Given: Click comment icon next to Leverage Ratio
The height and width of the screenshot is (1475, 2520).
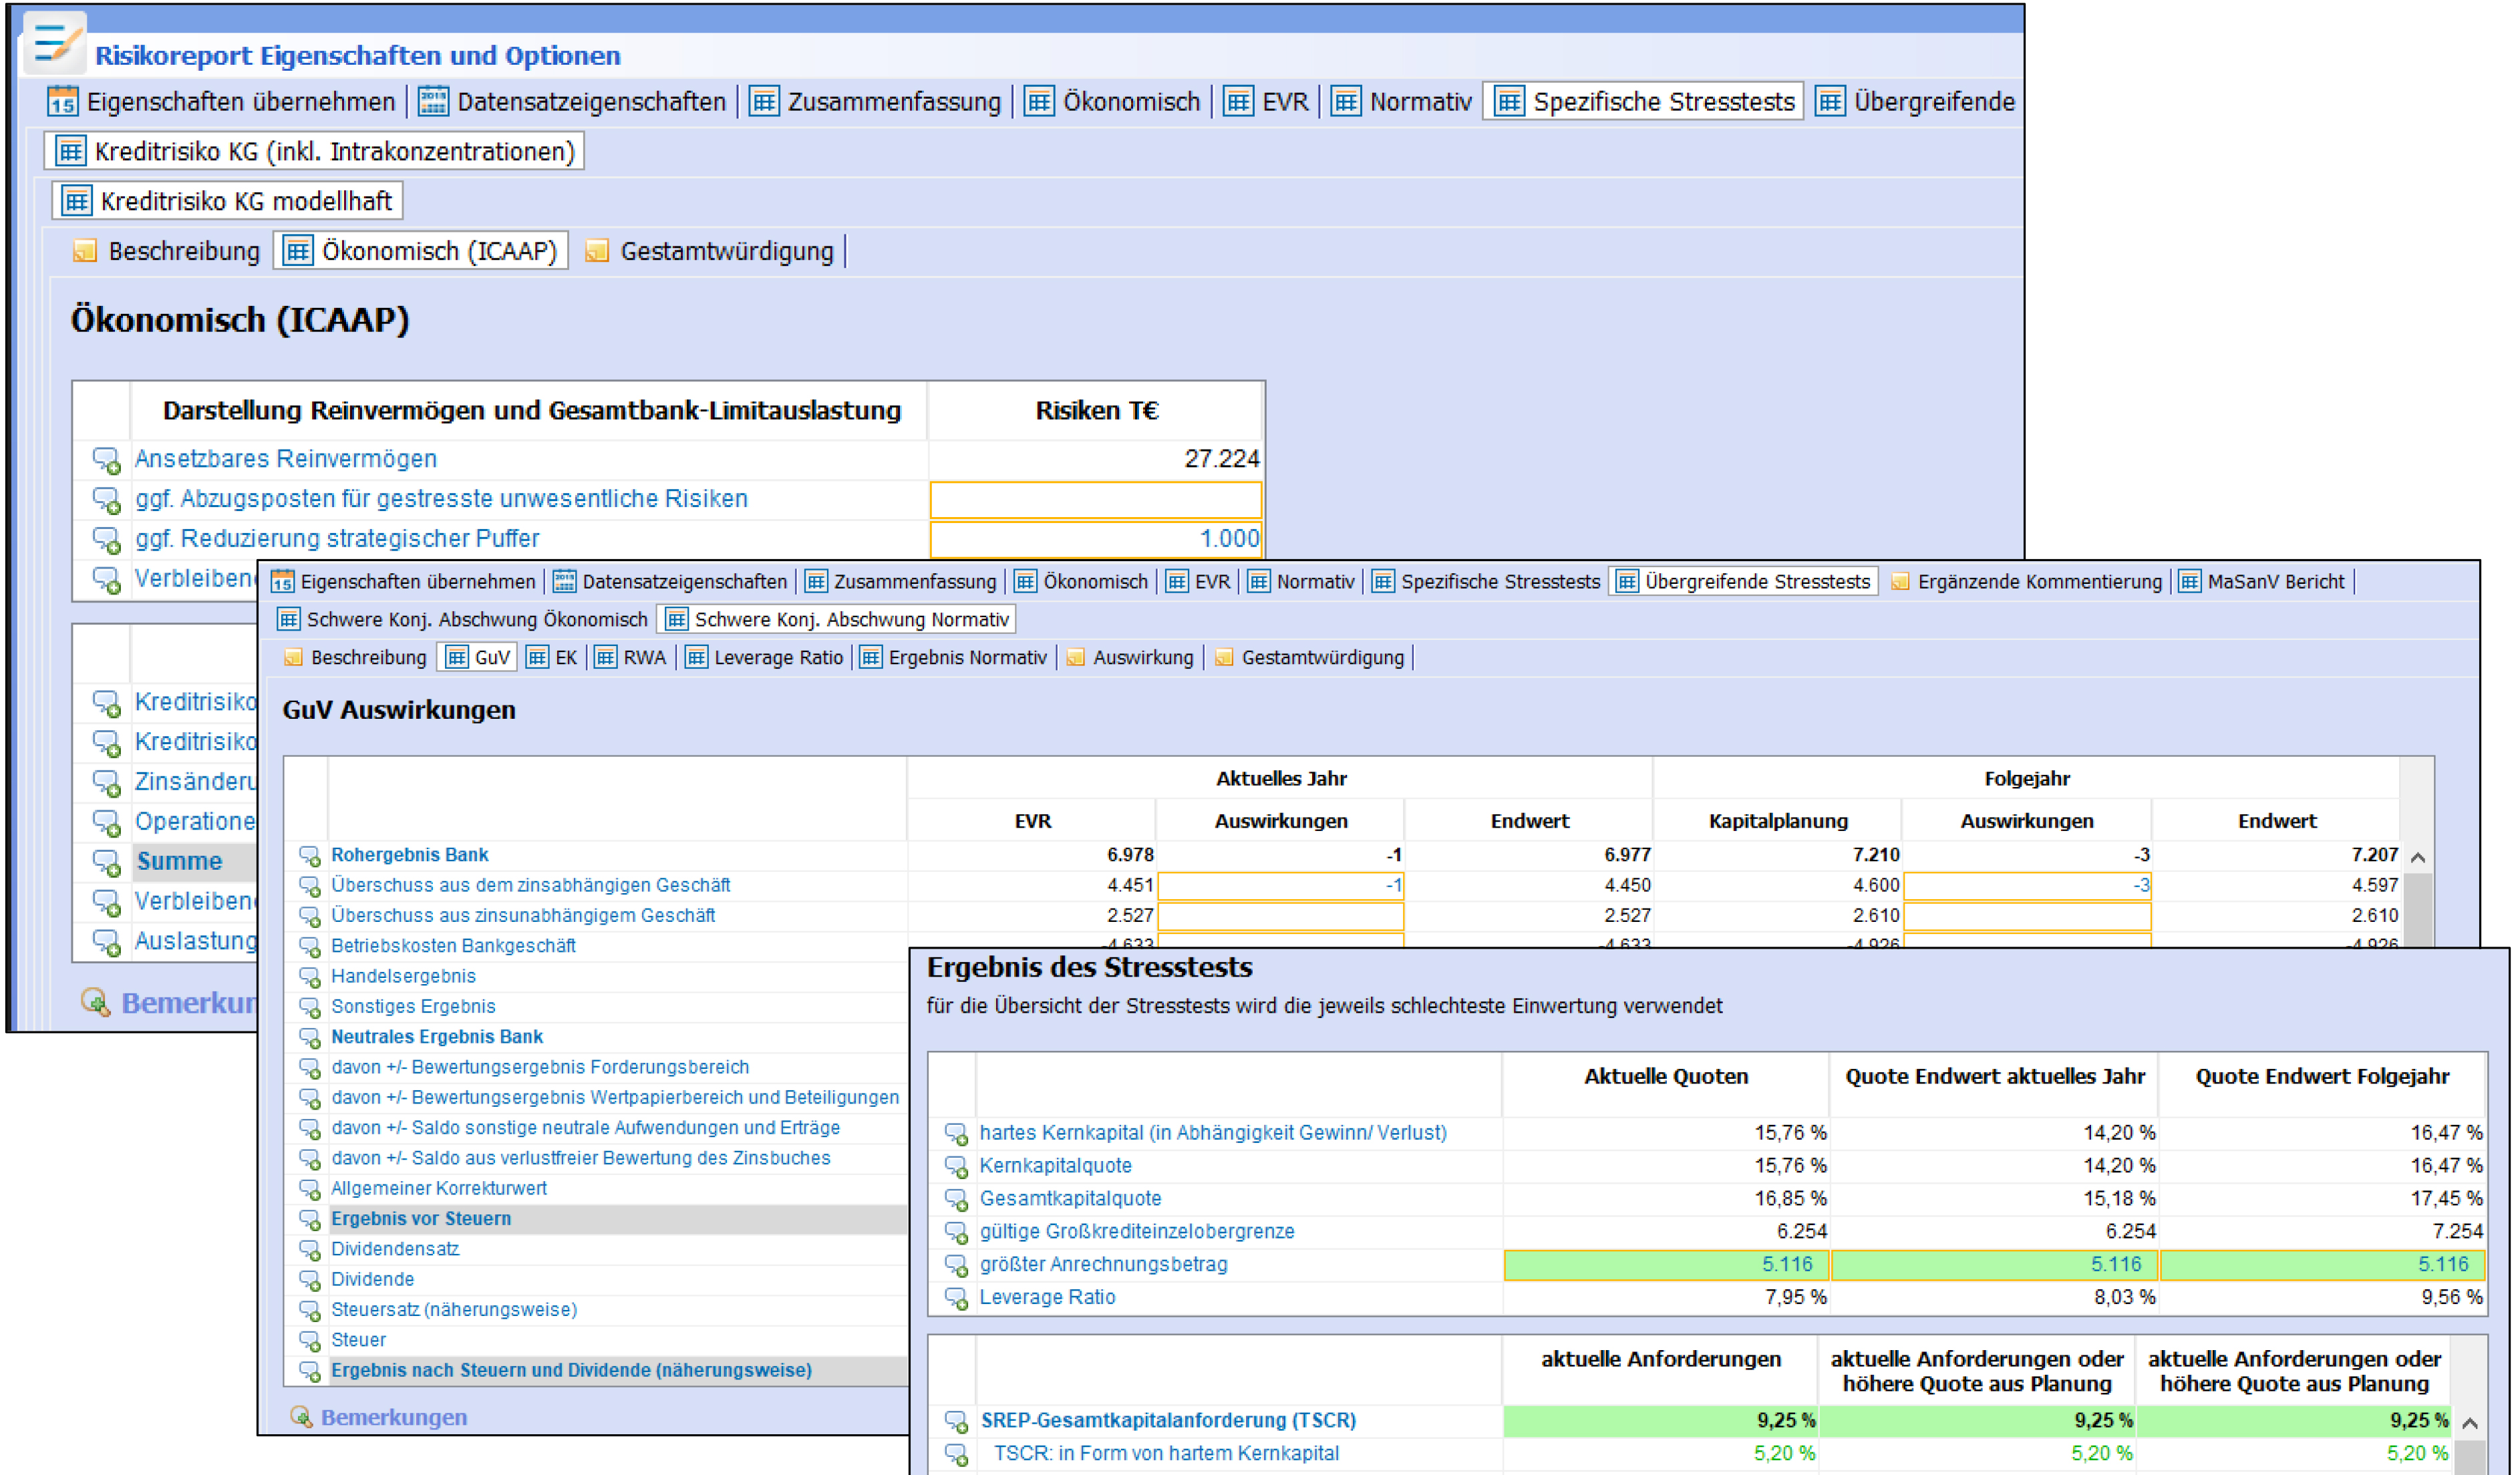Looking at the screenshot, I should (x=956, y=1298).
